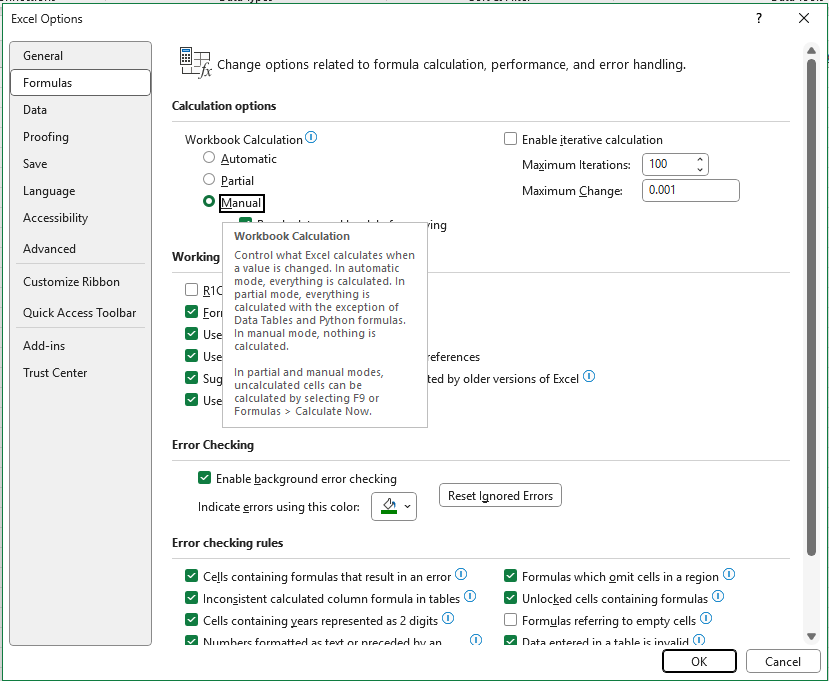Screen dimensions: 829x681
Task: Open the Add-ins category
Action: (x=80, y=346)
